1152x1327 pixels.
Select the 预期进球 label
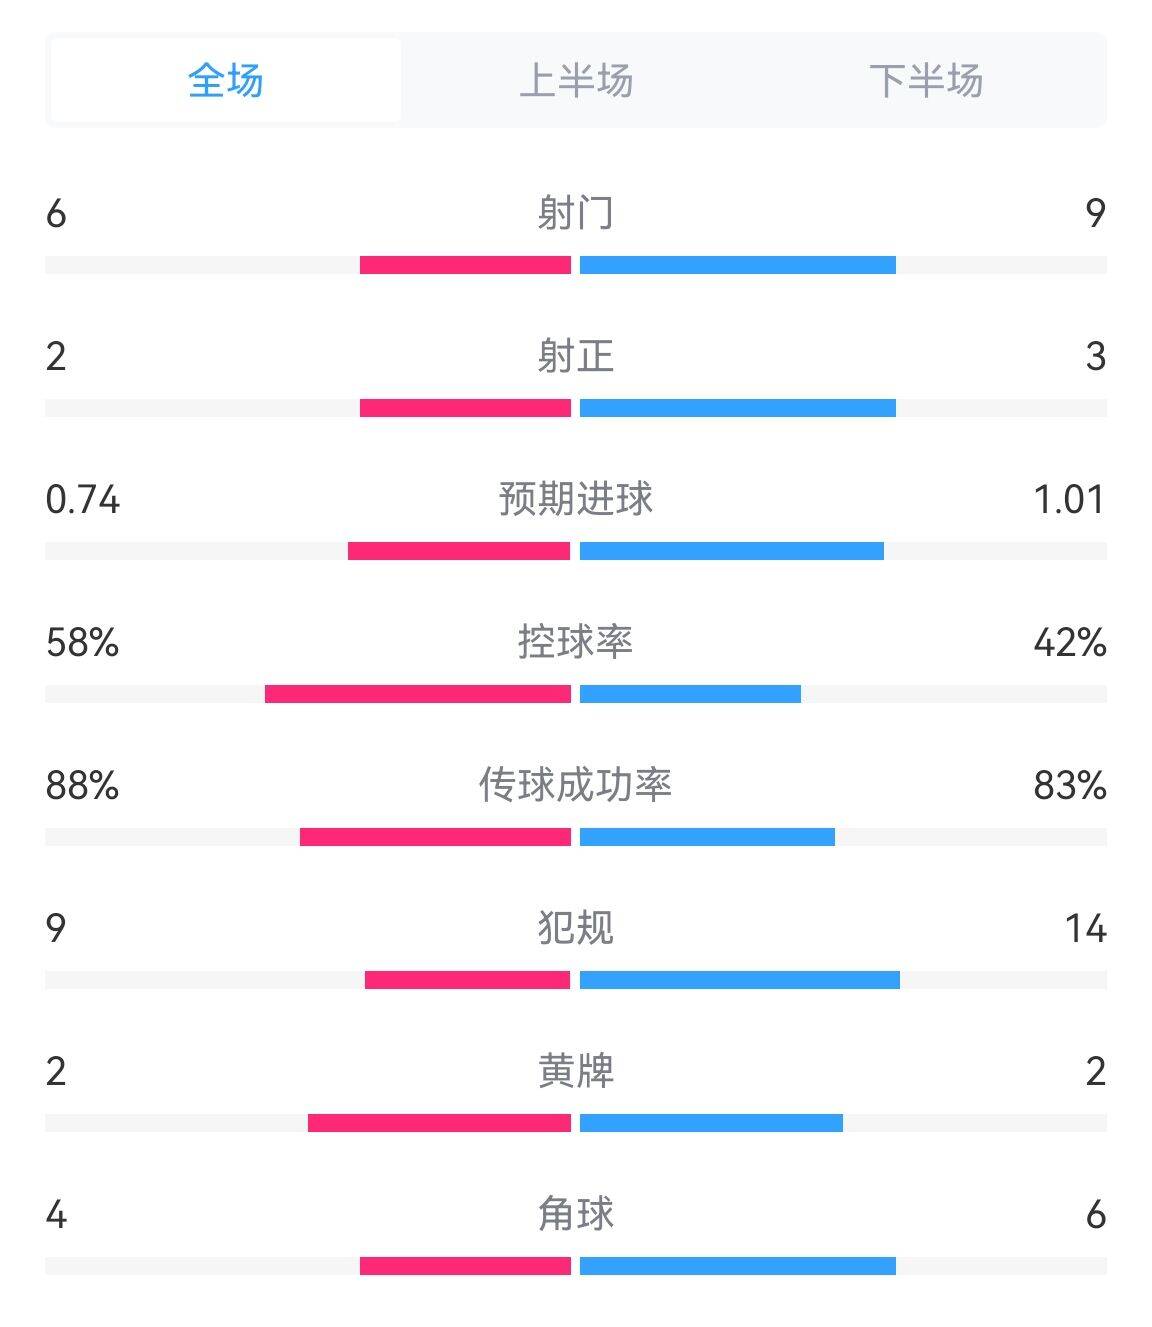point(575,499)
